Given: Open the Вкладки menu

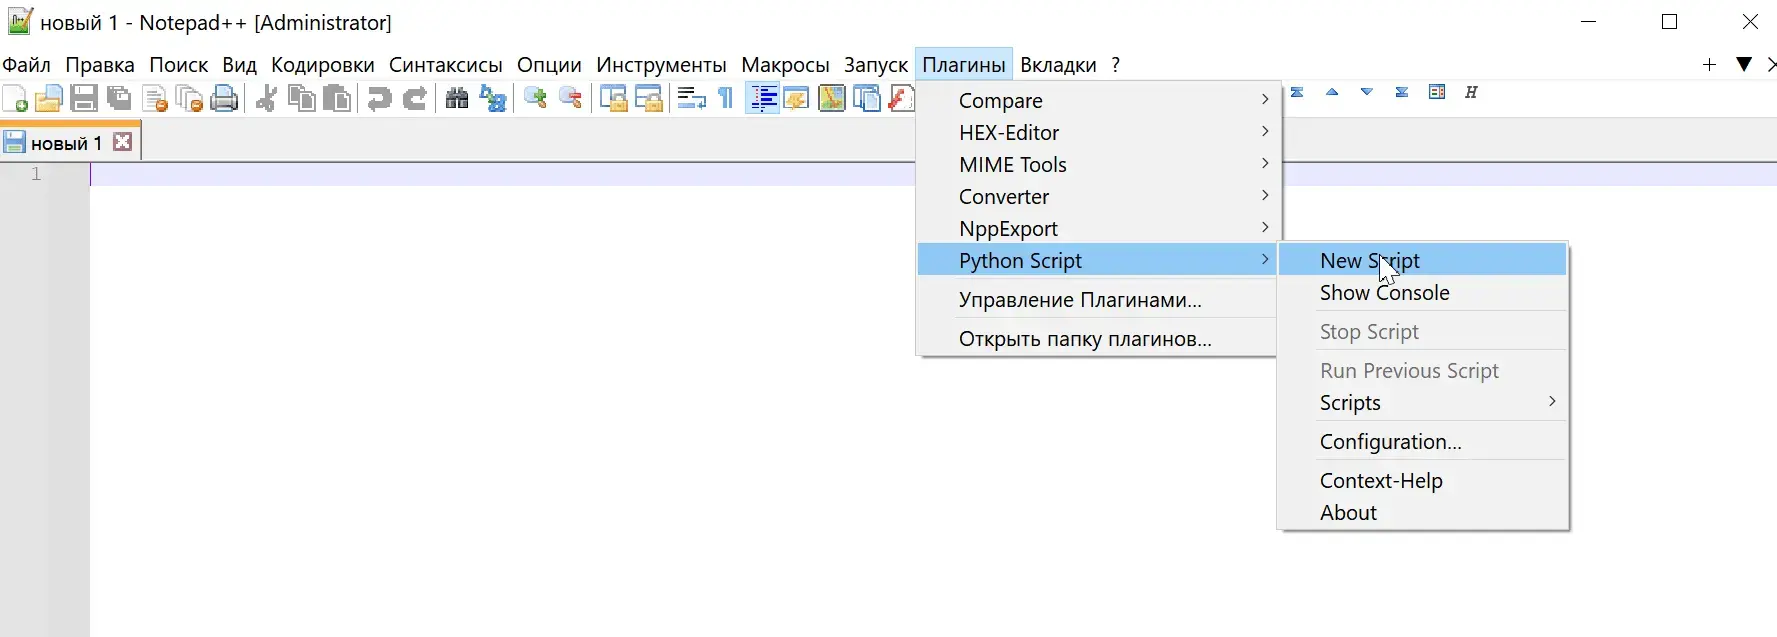Looking at the screenshot, I should [x=1058, y=65].
